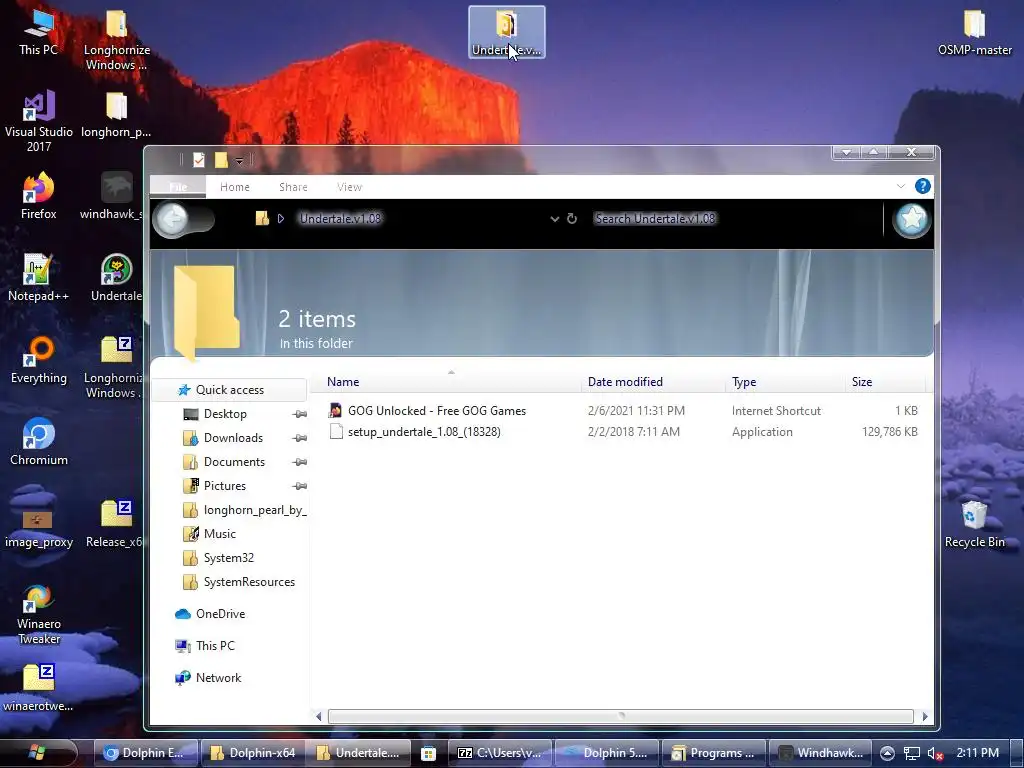This screenshot has width=1024, height=768.
Task: Open Notepad++ desktop shortcut
Action: pos(38,278)
